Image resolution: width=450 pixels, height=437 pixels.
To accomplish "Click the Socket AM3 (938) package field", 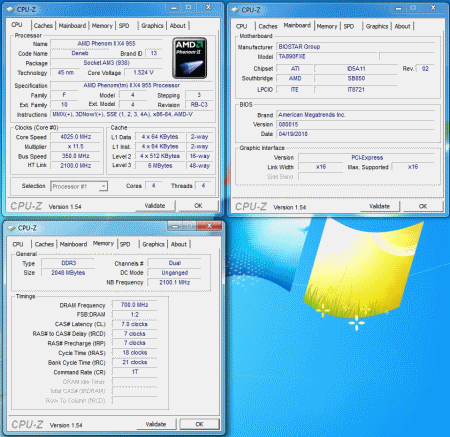I will pos(106,63).
